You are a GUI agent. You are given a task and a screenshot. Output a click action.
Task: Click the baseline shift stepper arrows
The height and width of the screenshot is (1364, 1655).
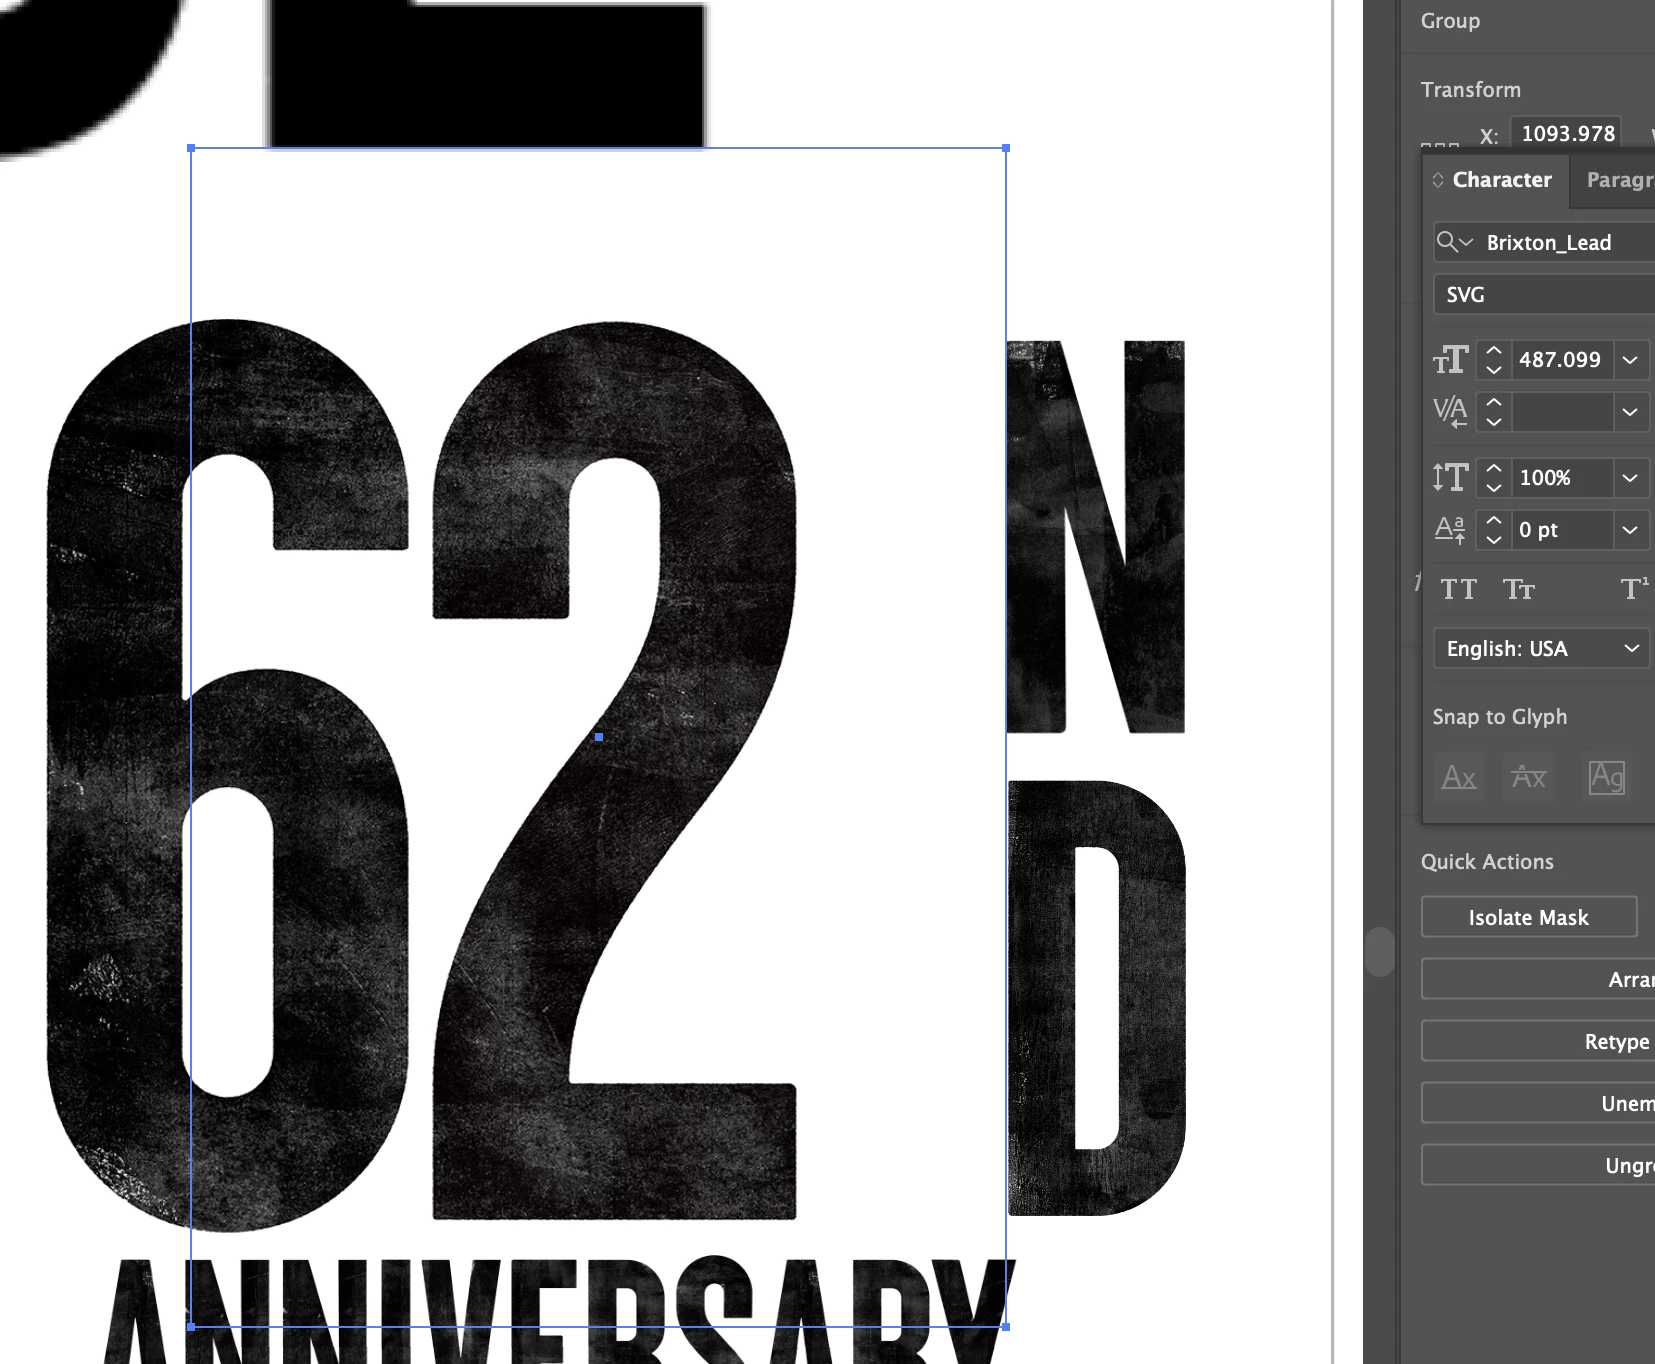(x=1494, y=530)
